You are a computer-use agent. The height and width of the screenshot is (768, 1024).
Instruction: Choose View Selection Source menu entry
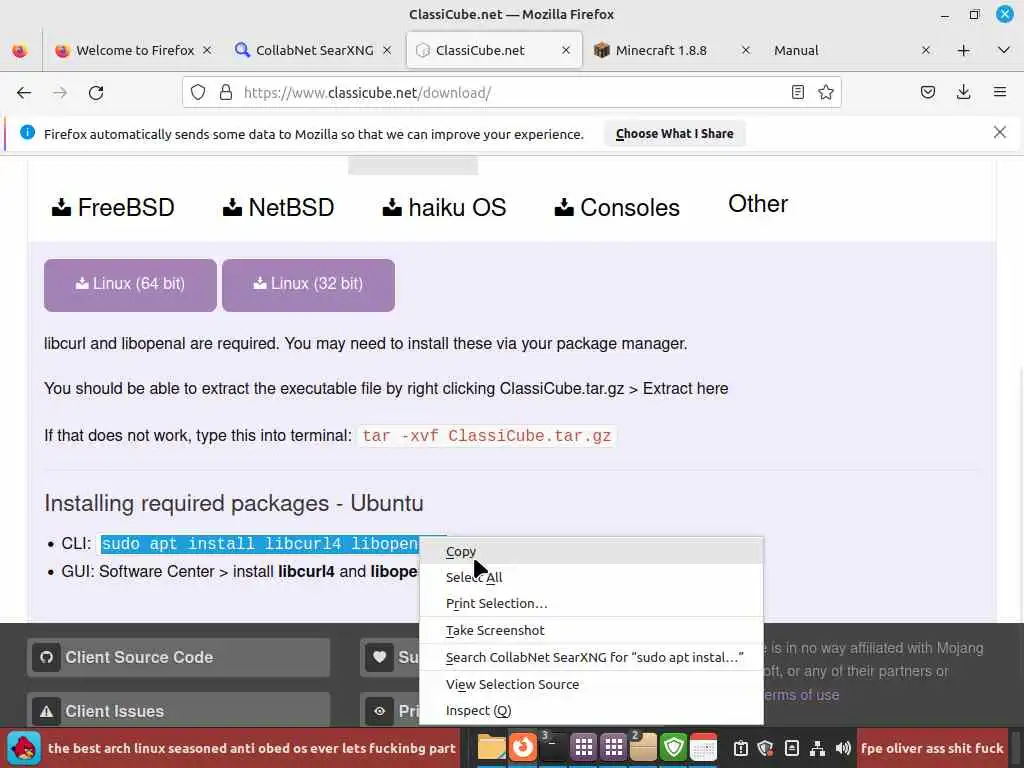591,684
